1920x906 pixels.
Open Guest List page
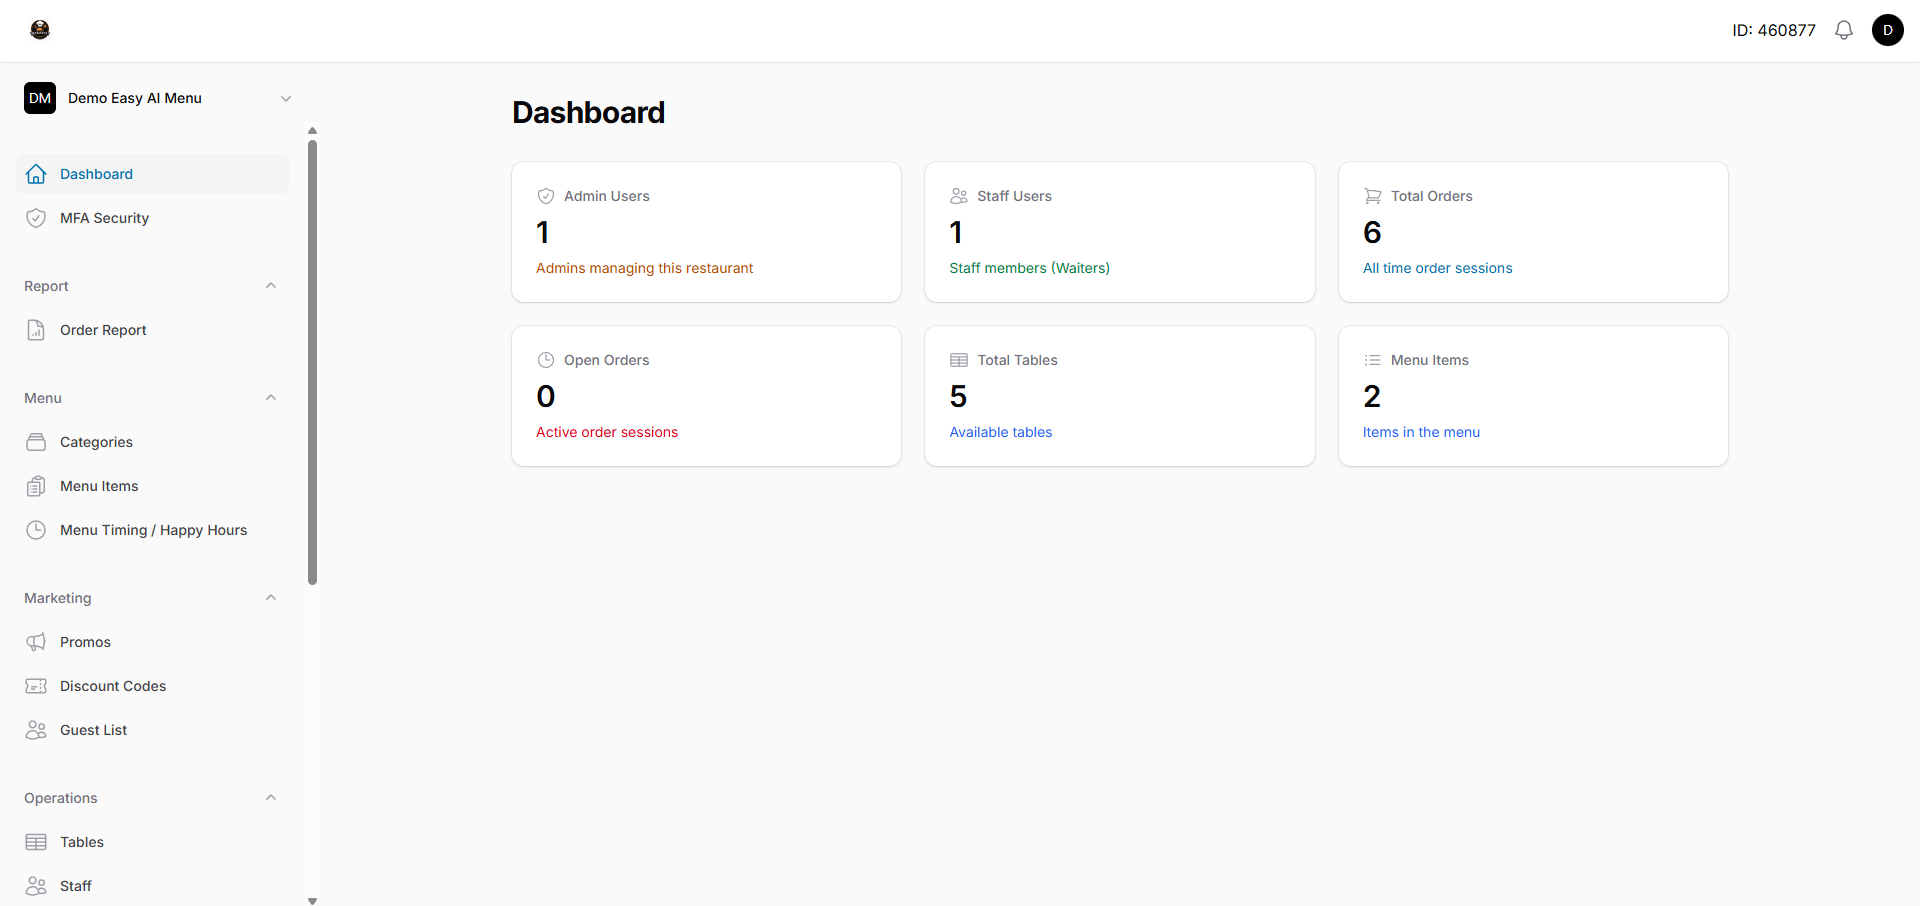click(x=152, y=730)
